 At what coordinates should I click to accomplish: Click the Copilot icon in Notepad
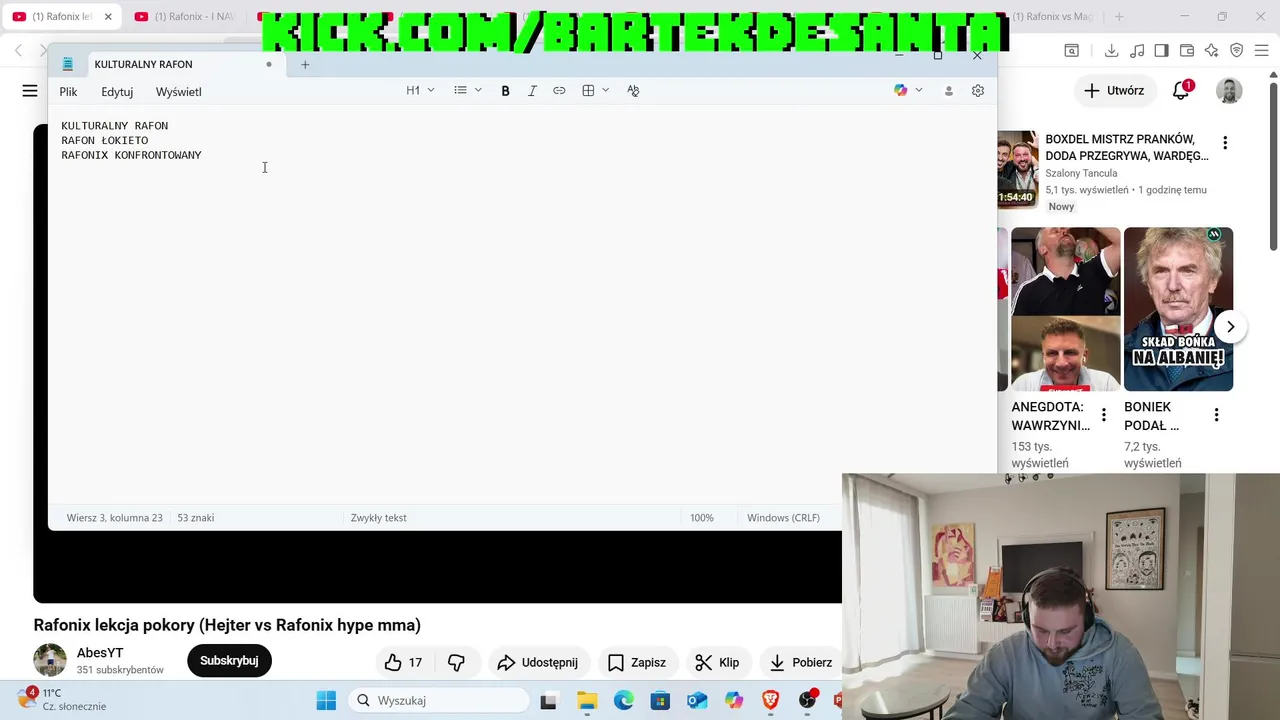pyautogui.click(x=901, y=91)
